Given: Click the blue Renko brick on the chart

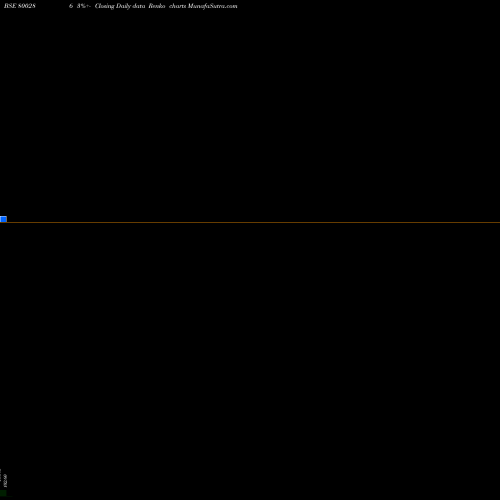Looking at the screenshot, I should (3, 219).
